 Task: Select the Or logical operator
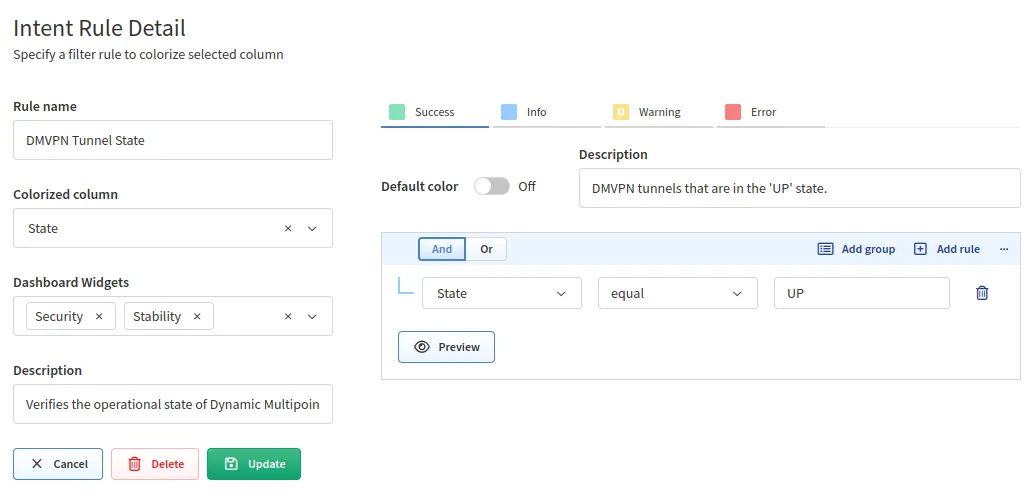[x=486, y=249]
